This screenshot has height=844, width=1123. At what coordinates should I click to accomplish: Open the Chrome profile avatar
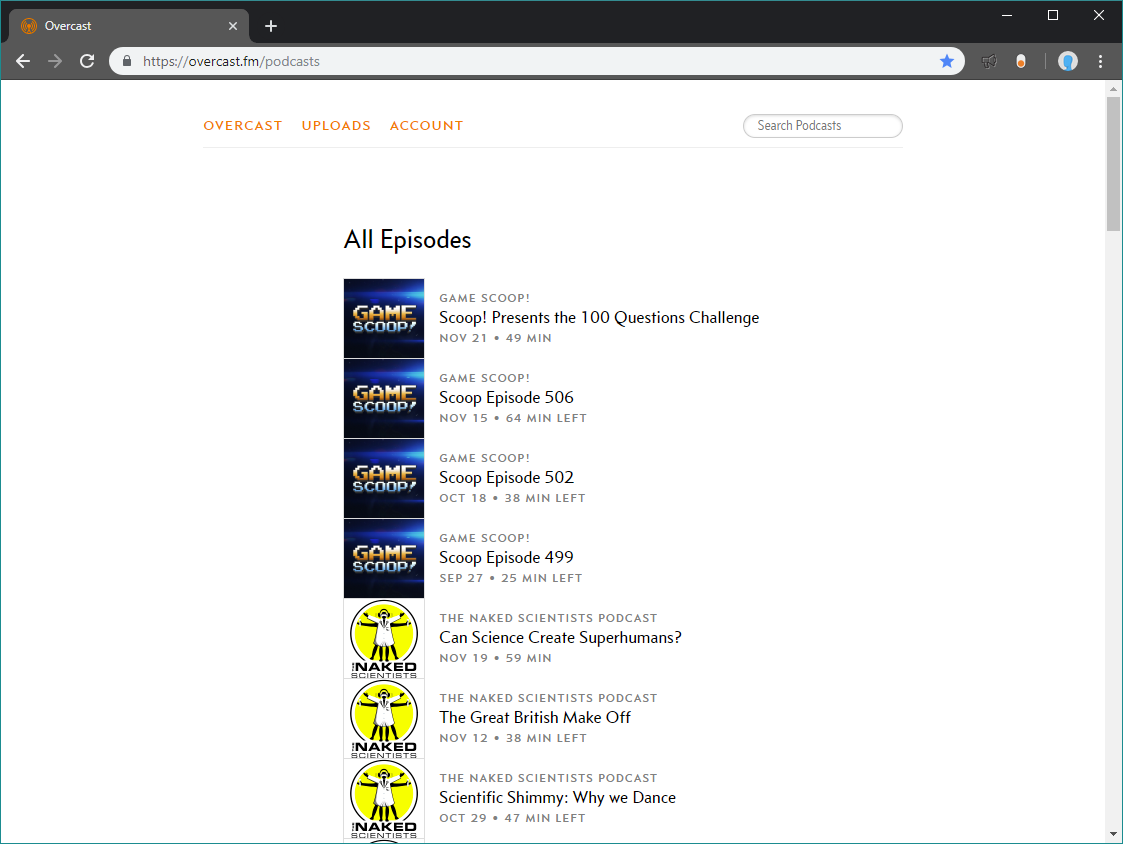1068,62
